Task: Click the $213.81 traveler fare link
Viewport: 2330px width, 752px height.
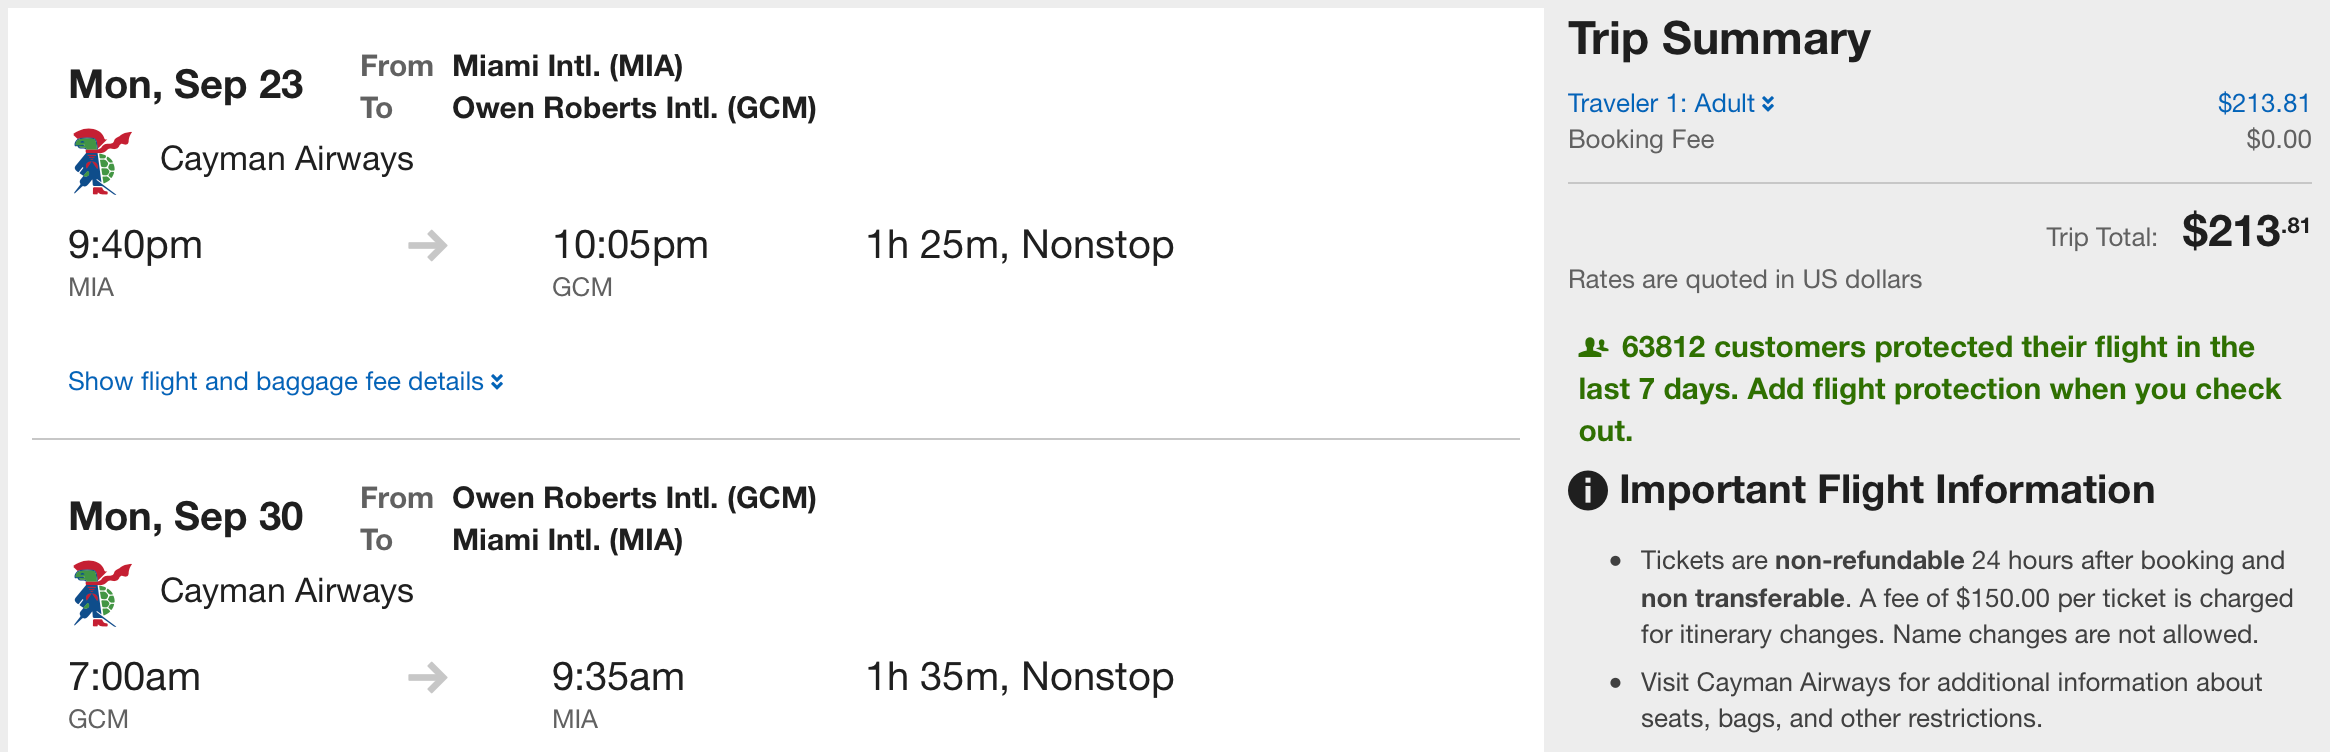Action: click(x=2263, y=103)
